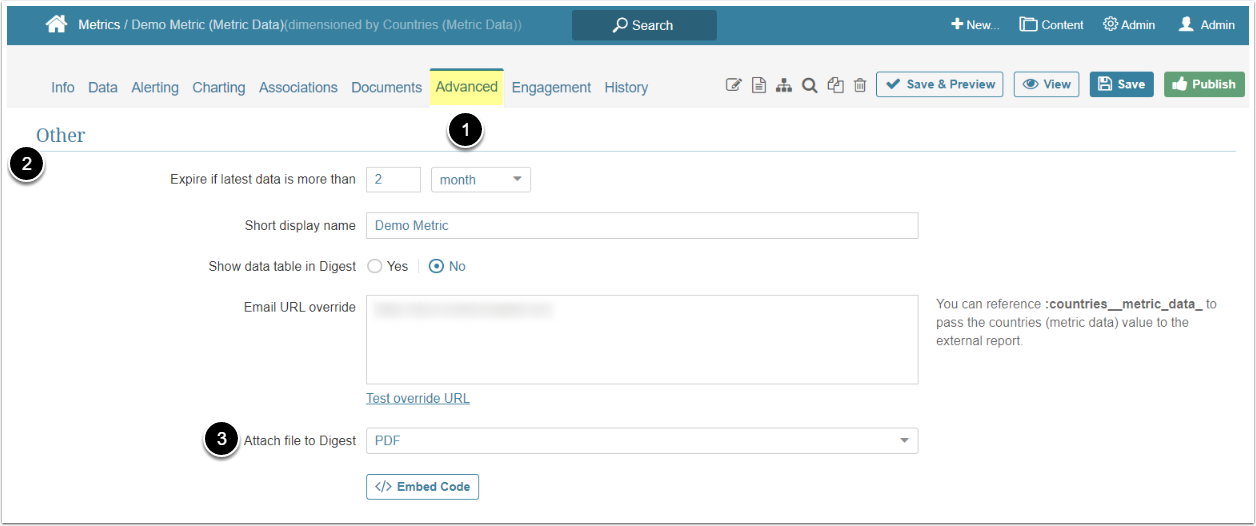Screen dimensions: 1256x526
Task: Duplicate the metric with the copy icon
Action: (836, 86)
